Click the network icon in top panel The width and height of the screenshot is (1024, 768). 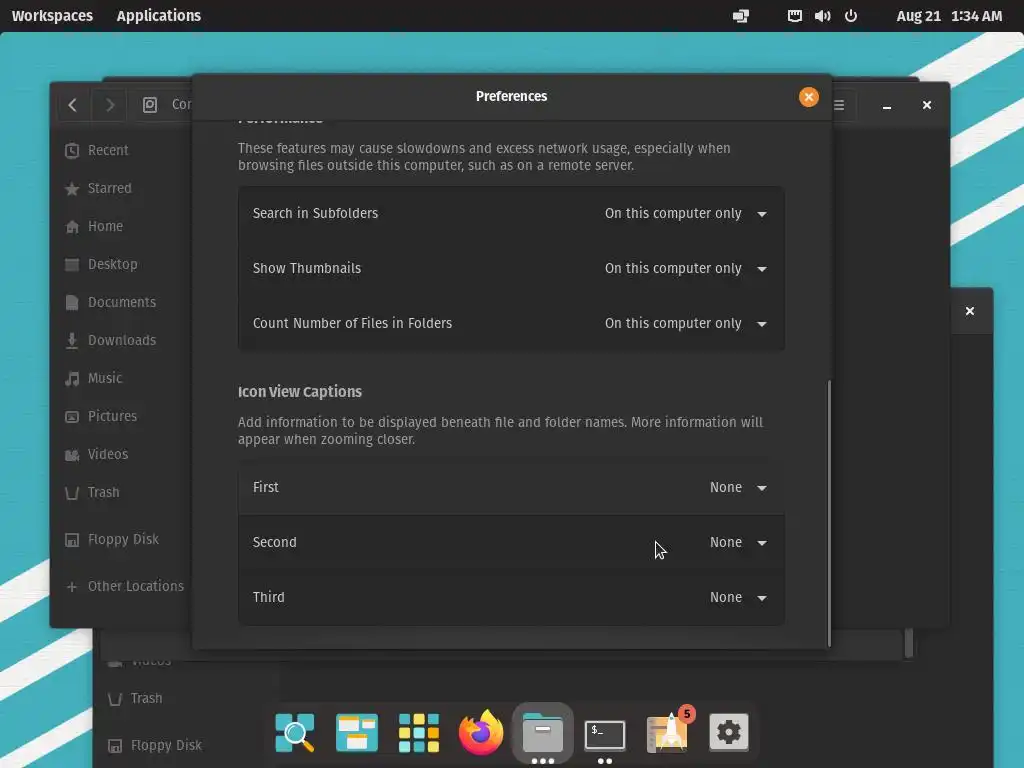pyautogui.click(x=794, y=16)
